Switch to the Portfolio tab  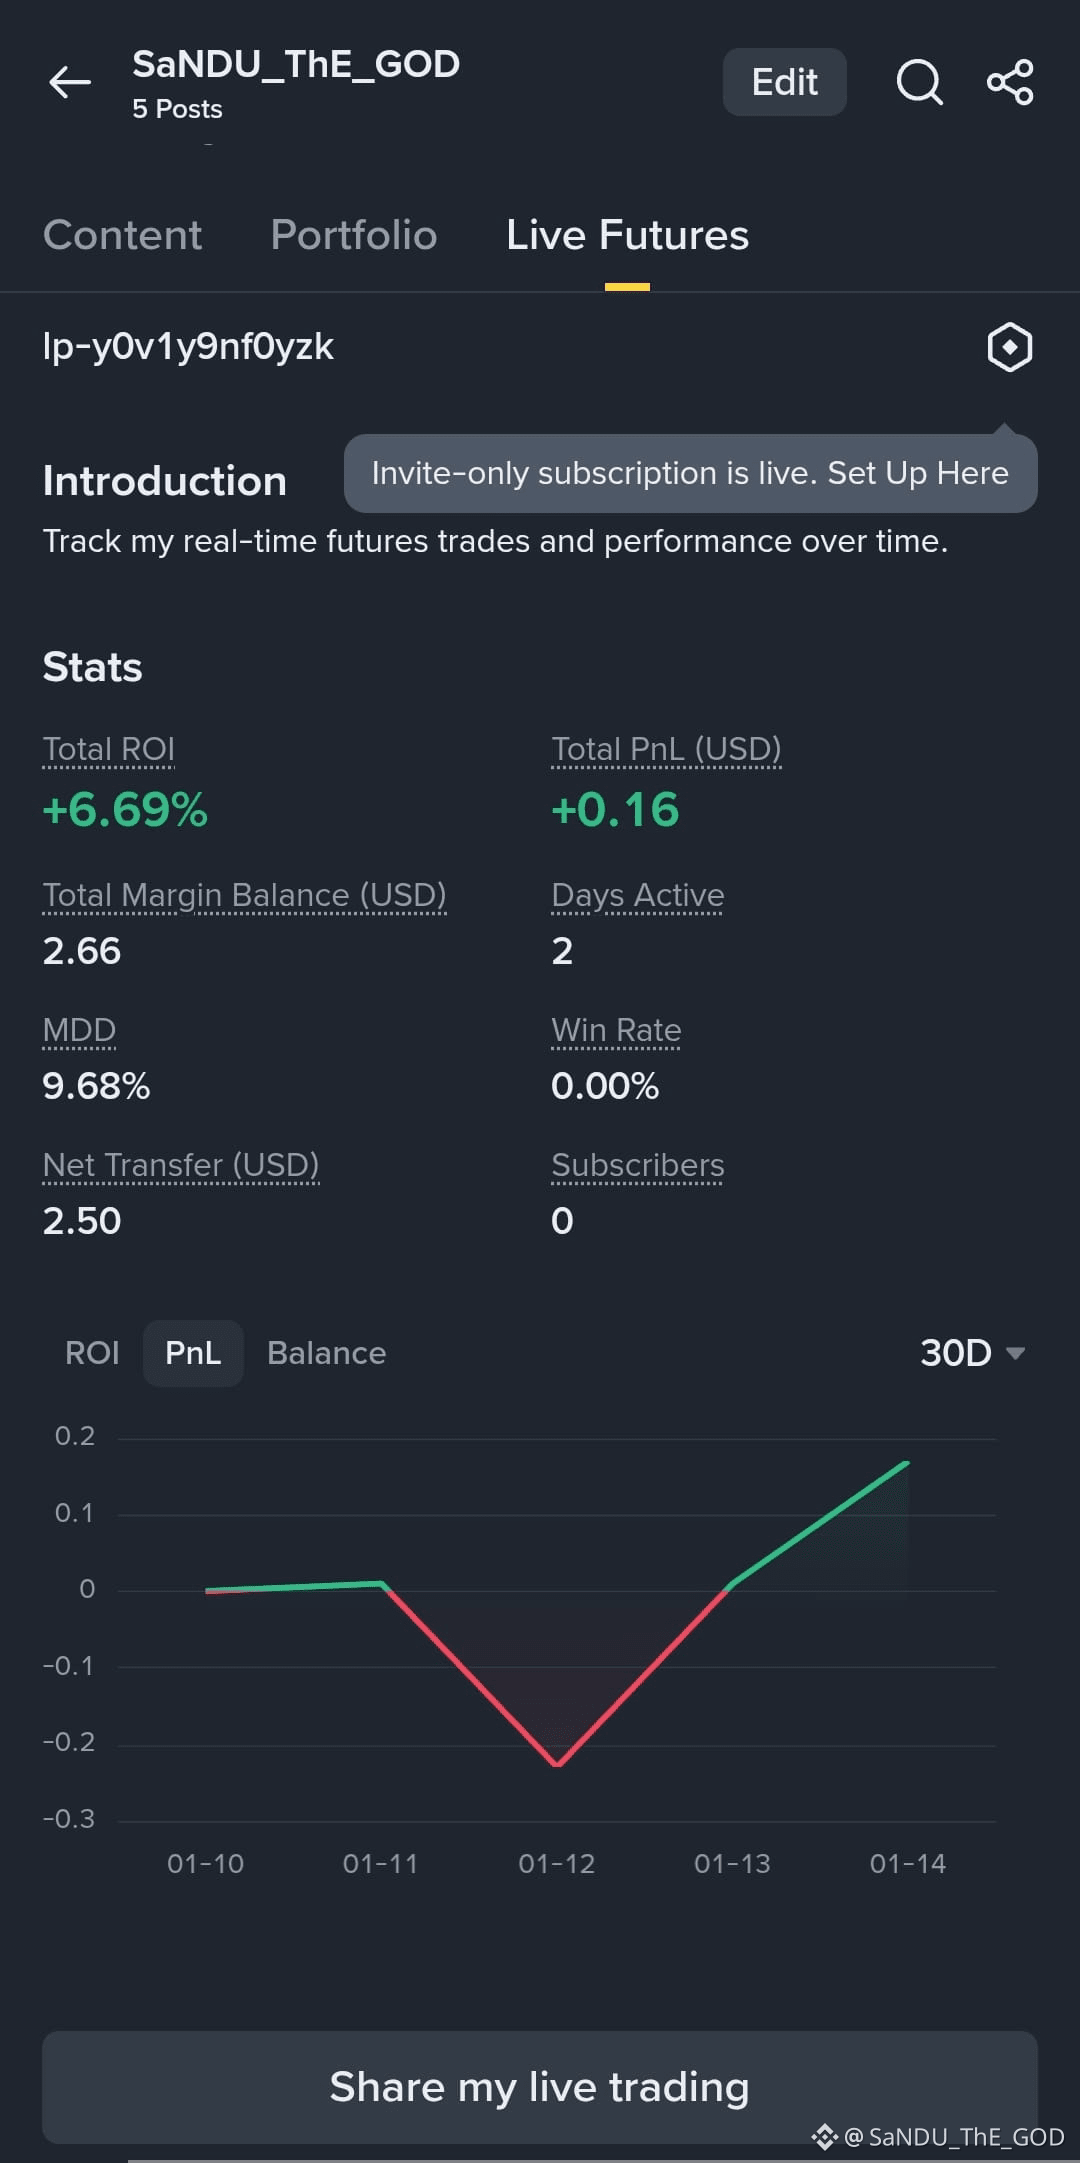pyautogui.click(x=354, y=236)
